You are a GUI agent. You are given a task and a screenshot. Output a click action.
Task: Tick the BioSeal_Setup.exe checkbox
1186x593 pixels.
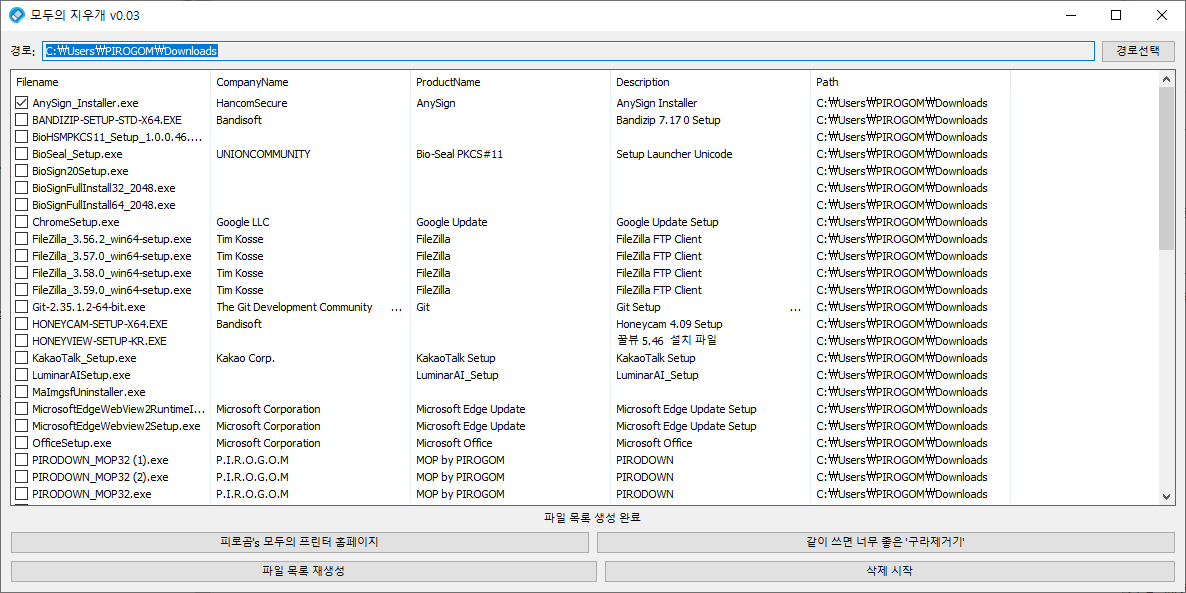pyautogui.click(x=21, y=154)
